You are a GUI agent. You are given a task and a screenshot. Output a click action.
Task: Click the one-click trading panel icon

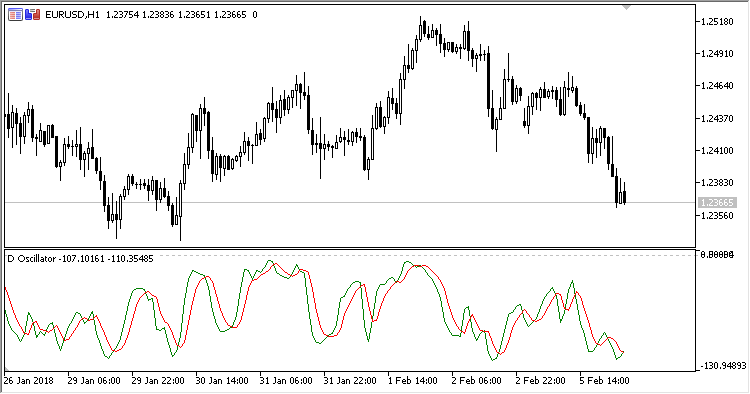[33, 15]
